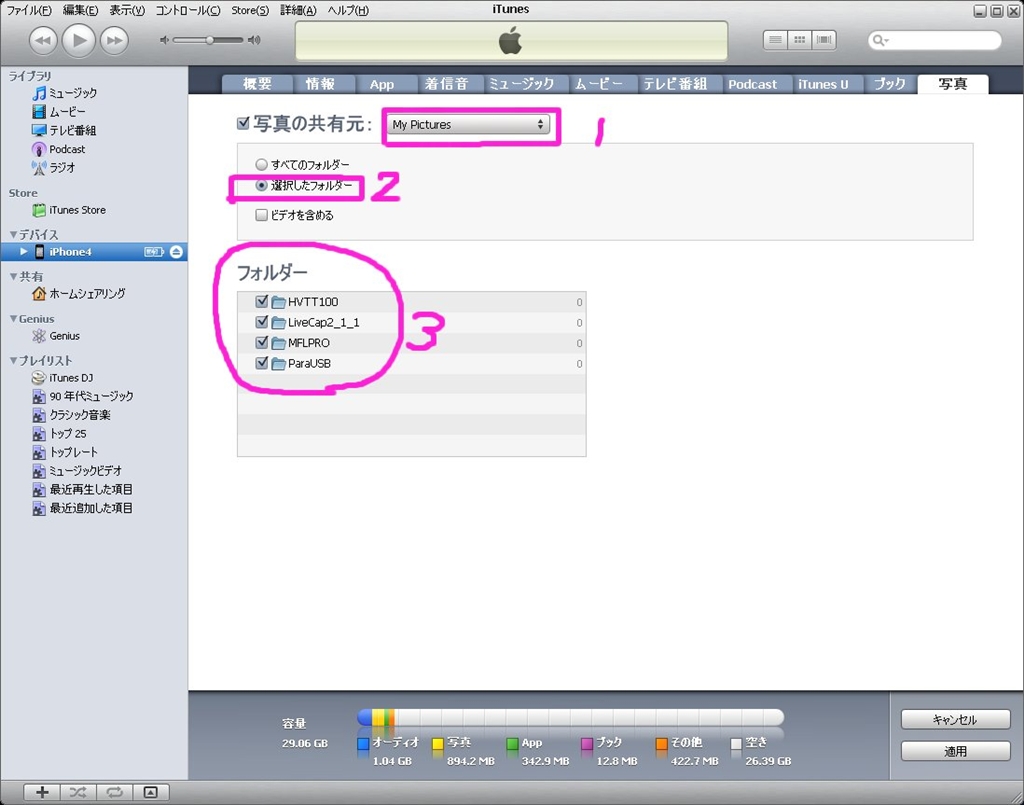Click the rewind previous track button
This screenshot has height=805, width=1024.
point(42,40)
